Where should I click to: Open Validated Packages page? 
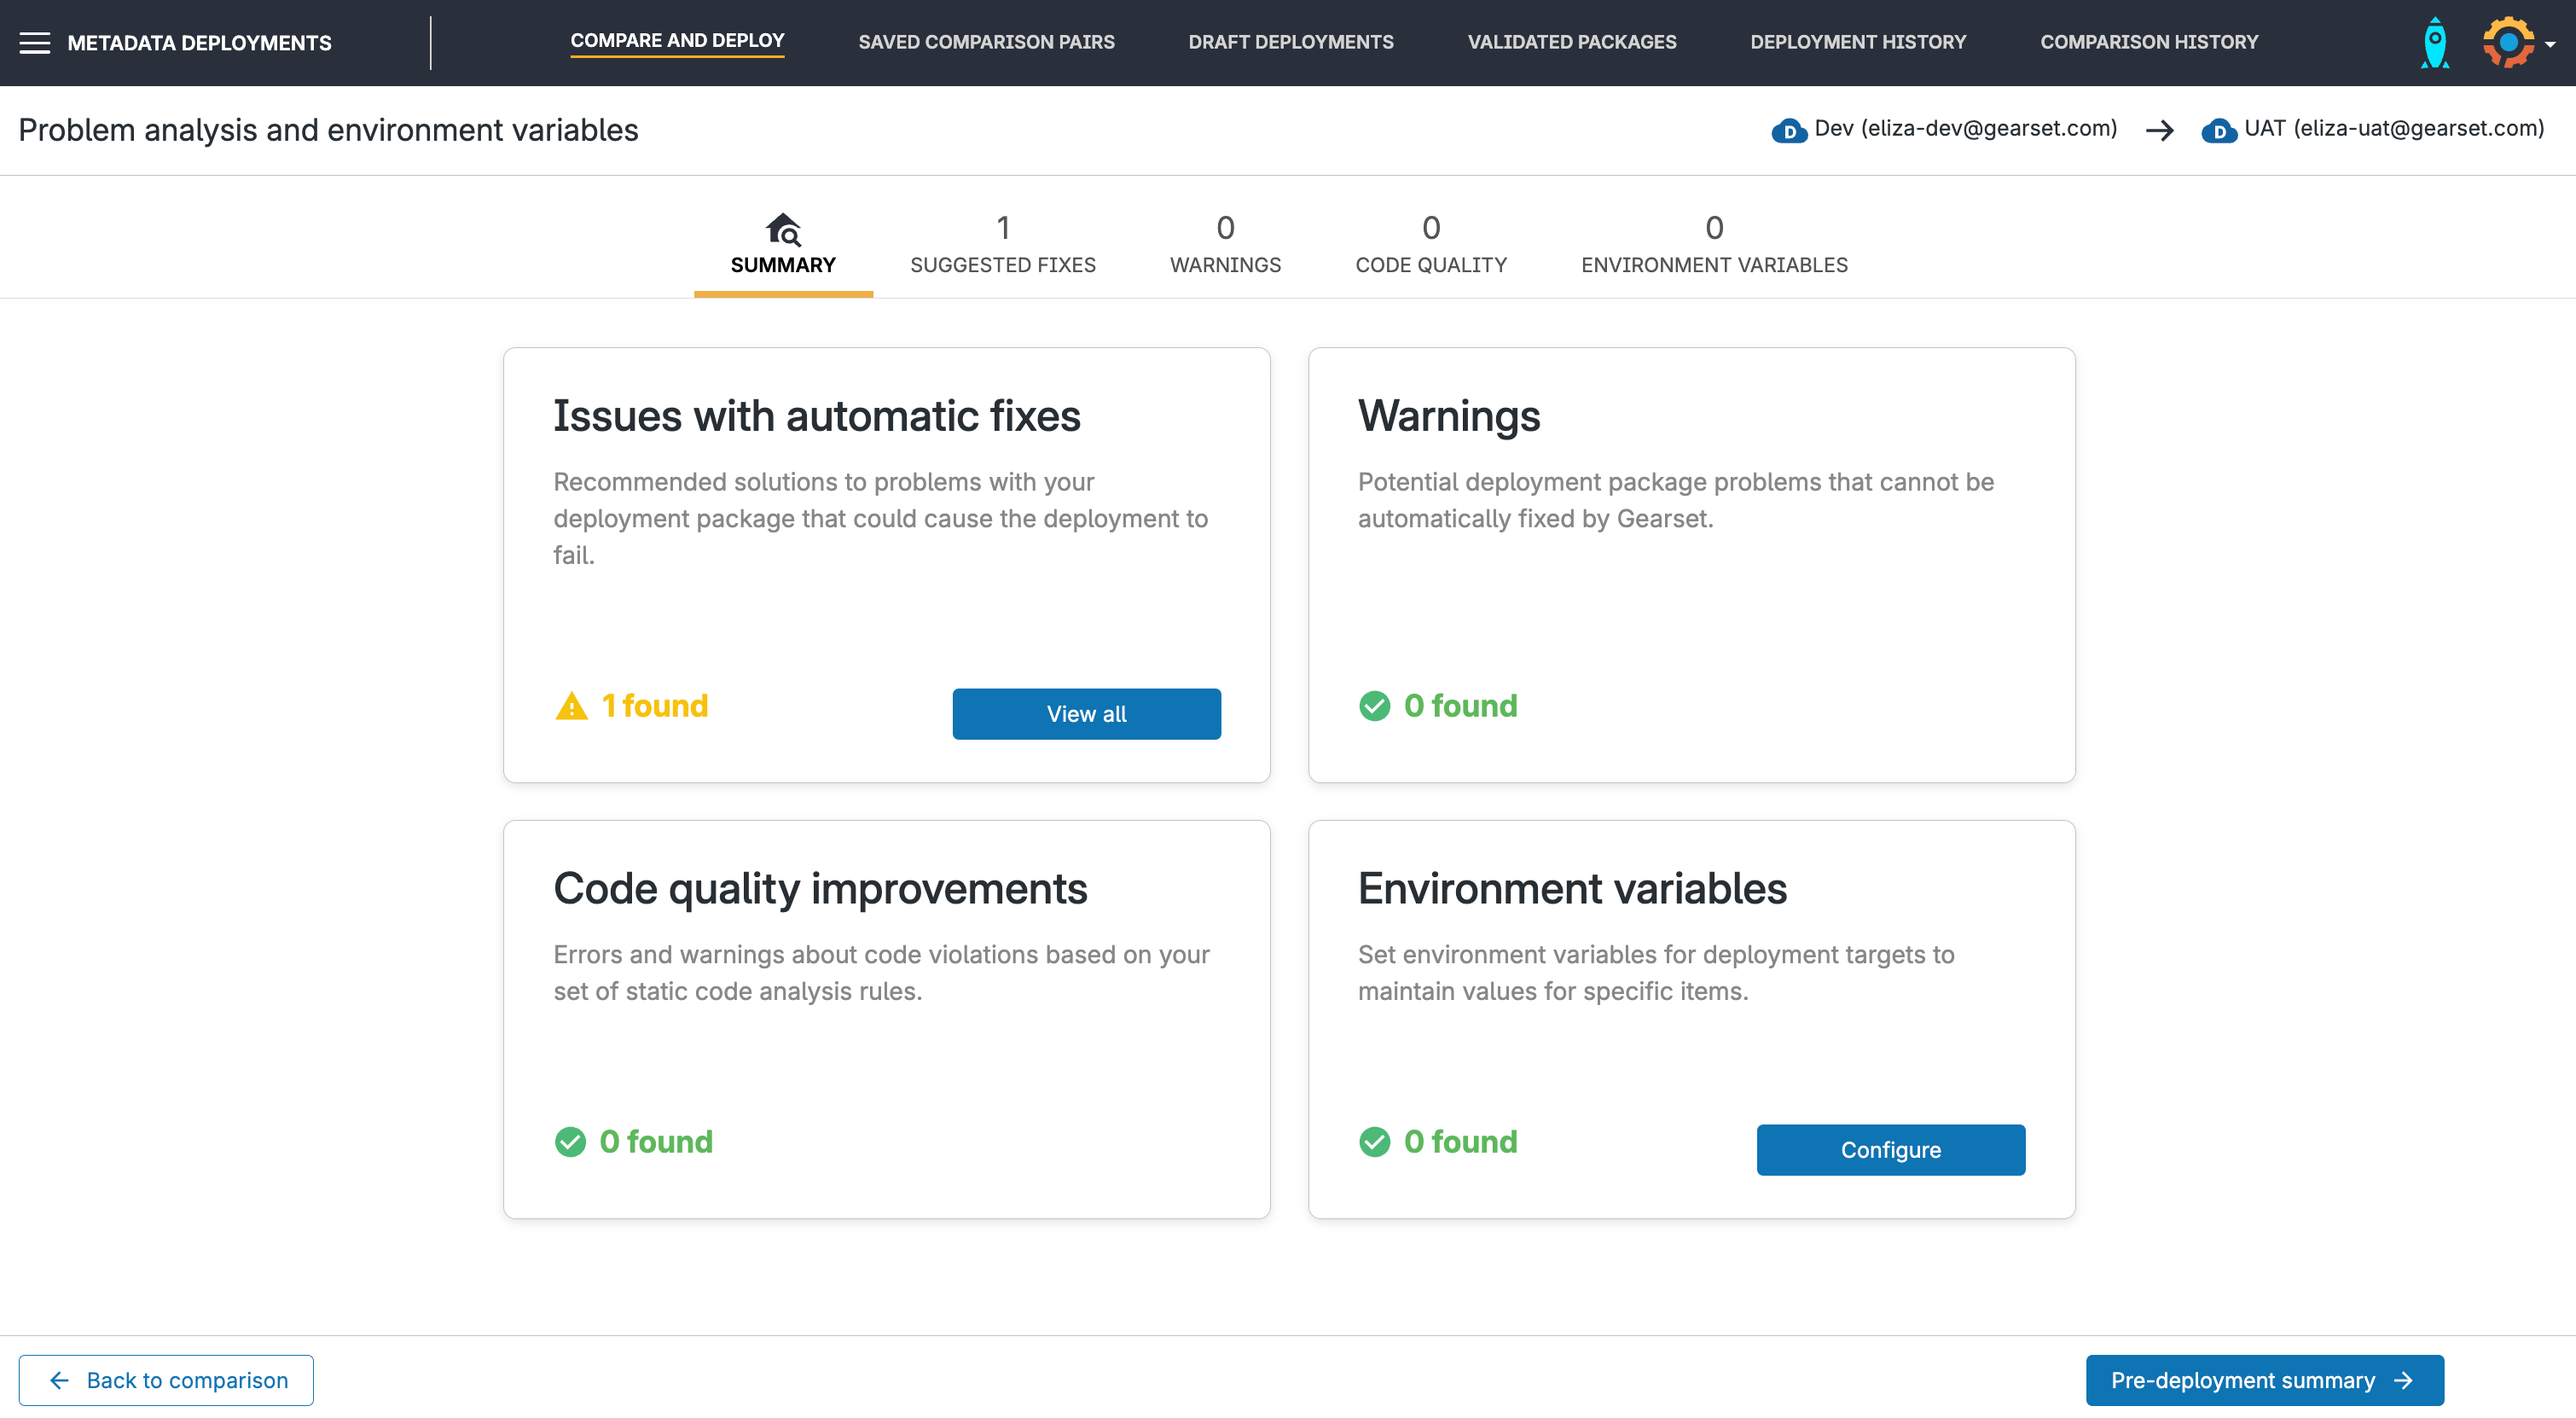[1571, 42]
